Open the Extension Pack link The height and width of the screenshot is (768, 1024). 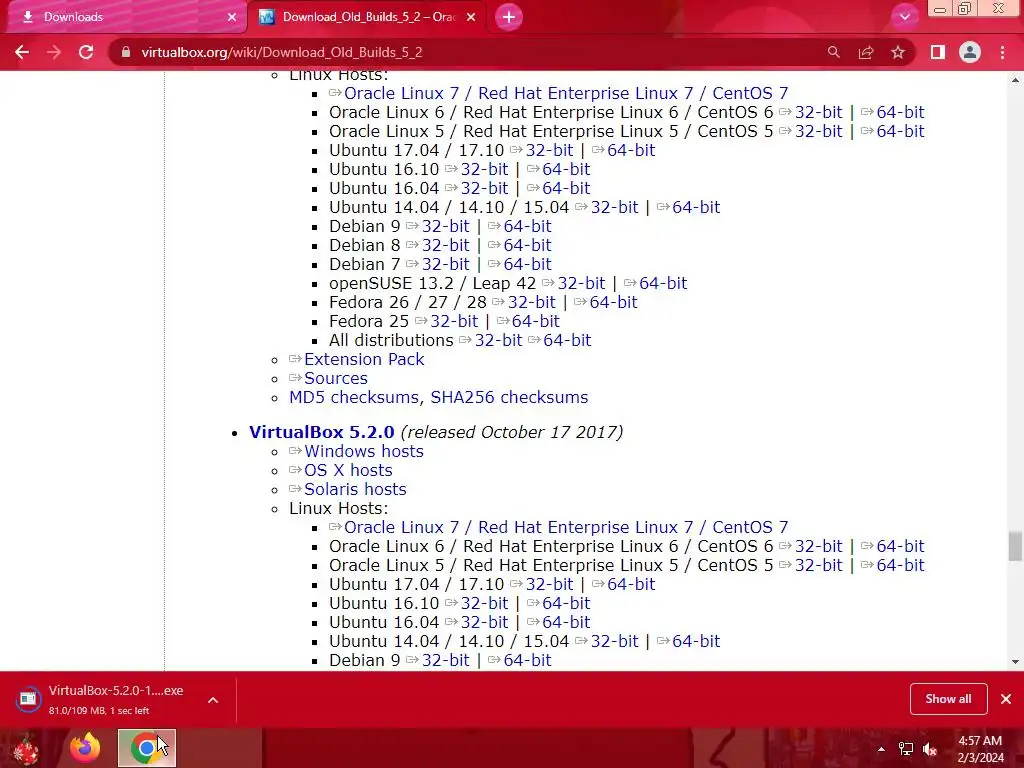tap(364, 359)
